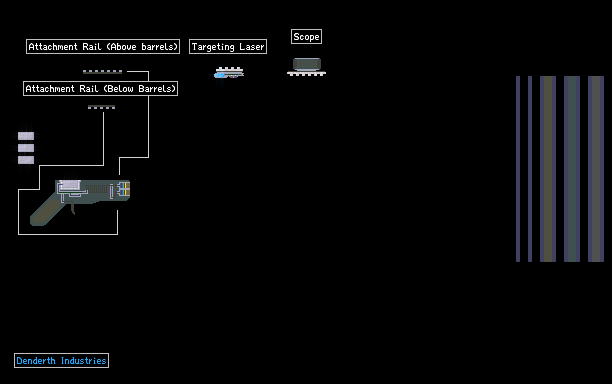Select the middle grey square on left

[26, 148]
